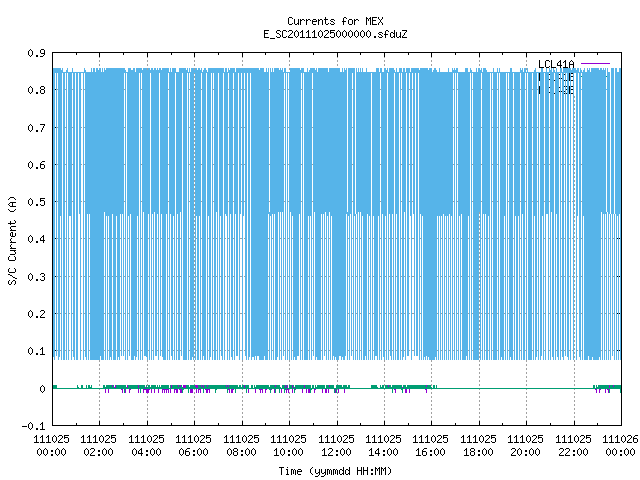Click the 0.2 y-axis tick label
This screenshot has width=640, height=480.
coord(36,314)
